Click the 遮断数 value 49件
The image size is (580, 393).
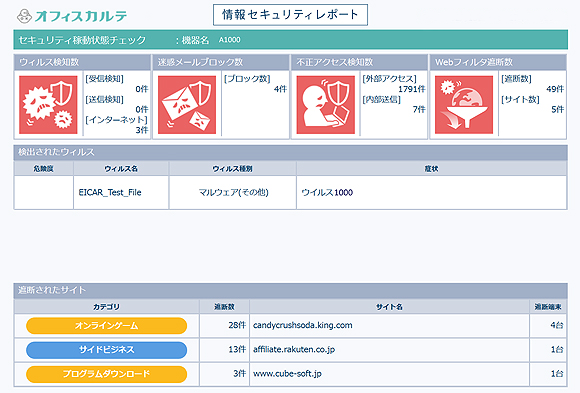tap(555, 89)
